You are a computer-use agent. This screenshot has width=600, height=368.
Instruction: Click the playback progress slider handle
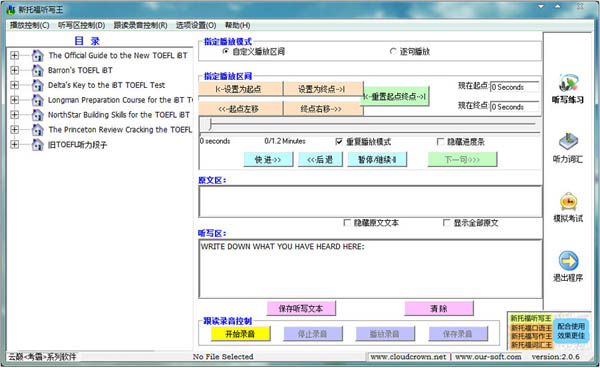click(x=210, y=124)
